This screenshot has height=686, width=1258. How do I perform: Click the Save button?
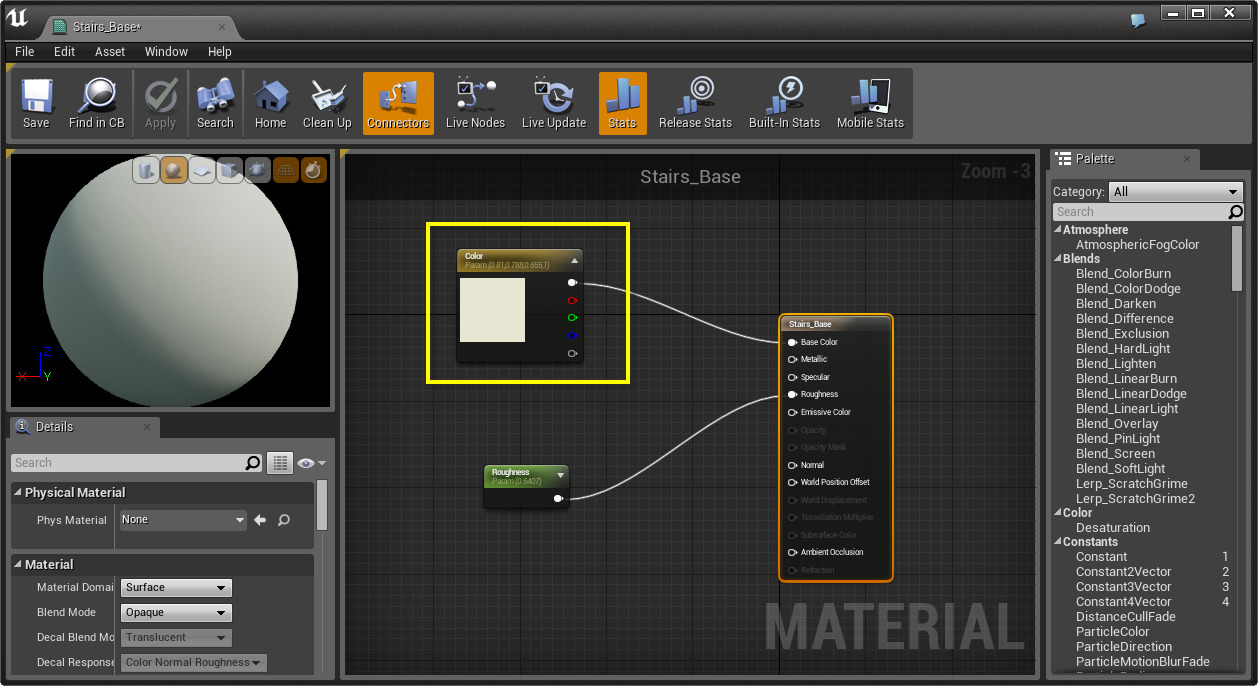pos(37,100)
